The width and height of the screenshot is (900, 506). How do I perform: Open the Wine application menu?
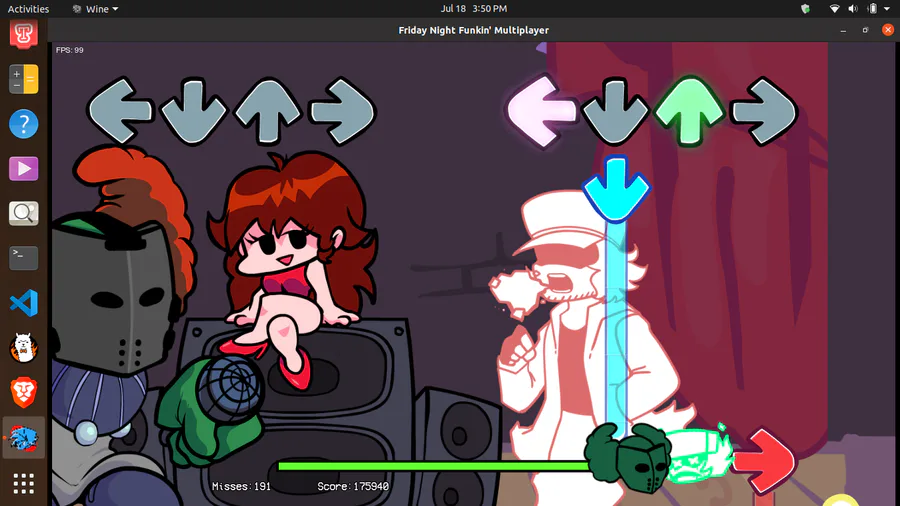tap(95, 9)
